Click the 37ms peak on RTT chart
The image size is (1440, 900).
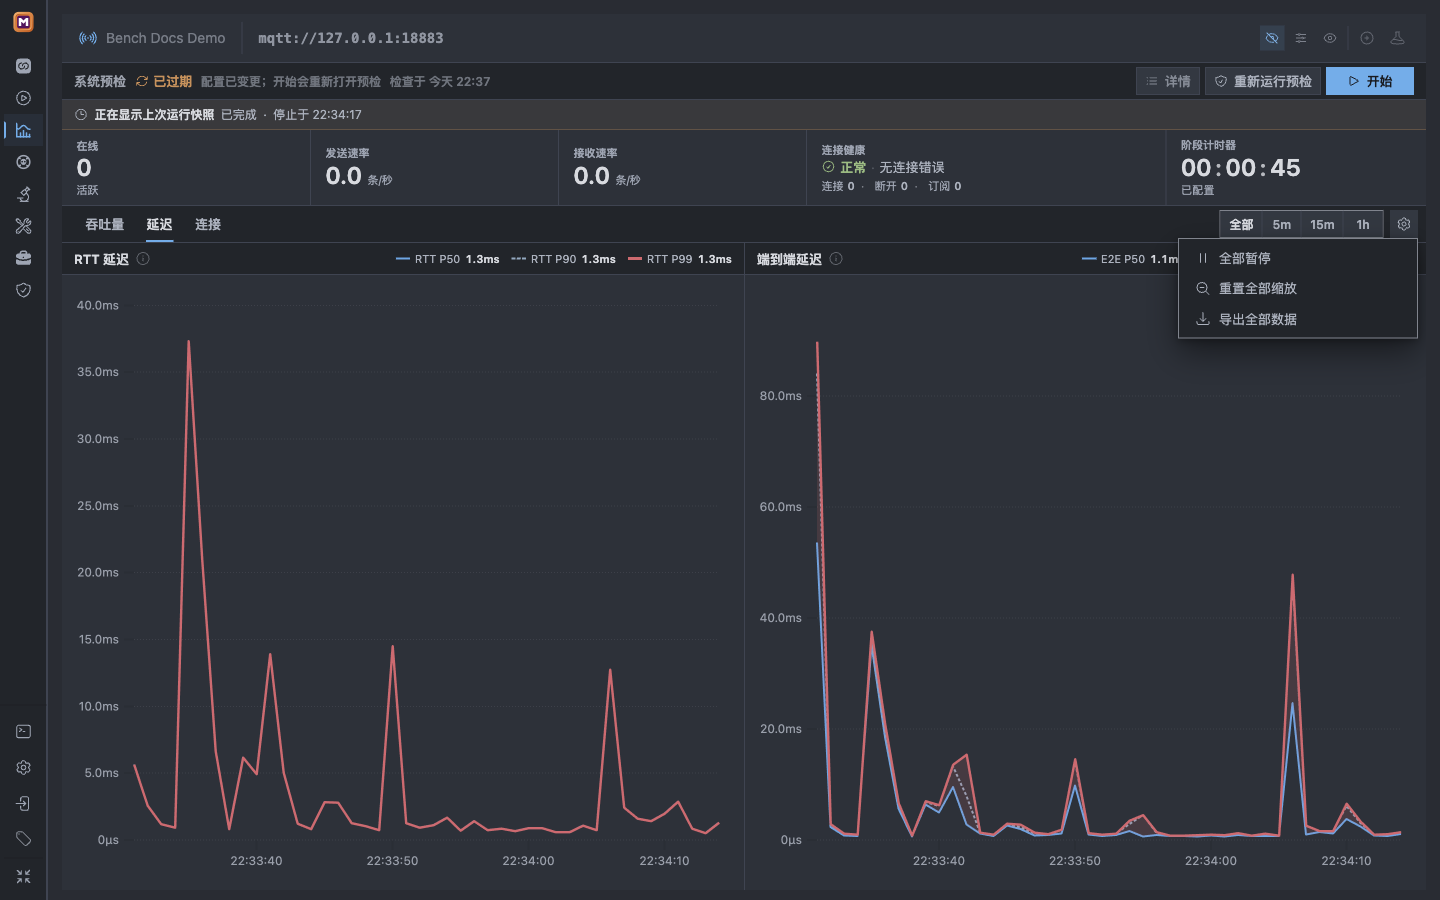coord(188,342)
